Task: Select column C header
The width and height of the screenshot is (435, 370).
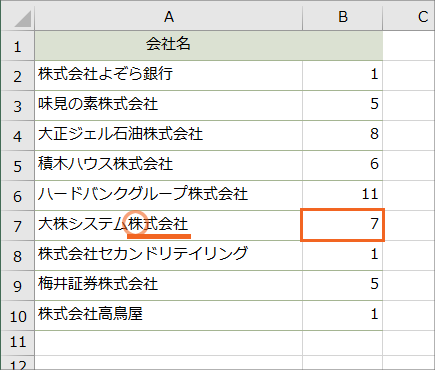Action: pyautogui.click(x=409, y=17)
